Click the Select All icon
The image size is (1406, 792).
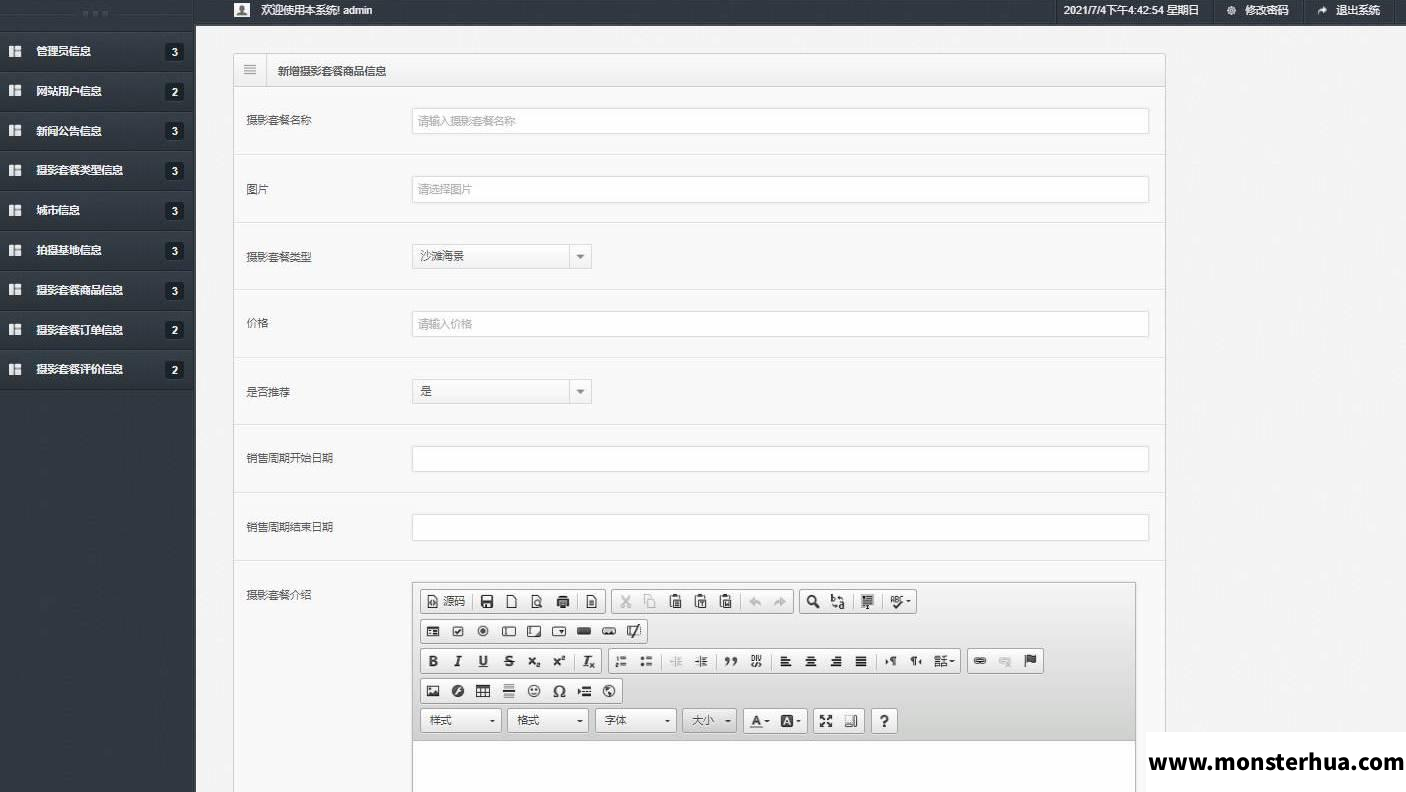coord(867,601)
